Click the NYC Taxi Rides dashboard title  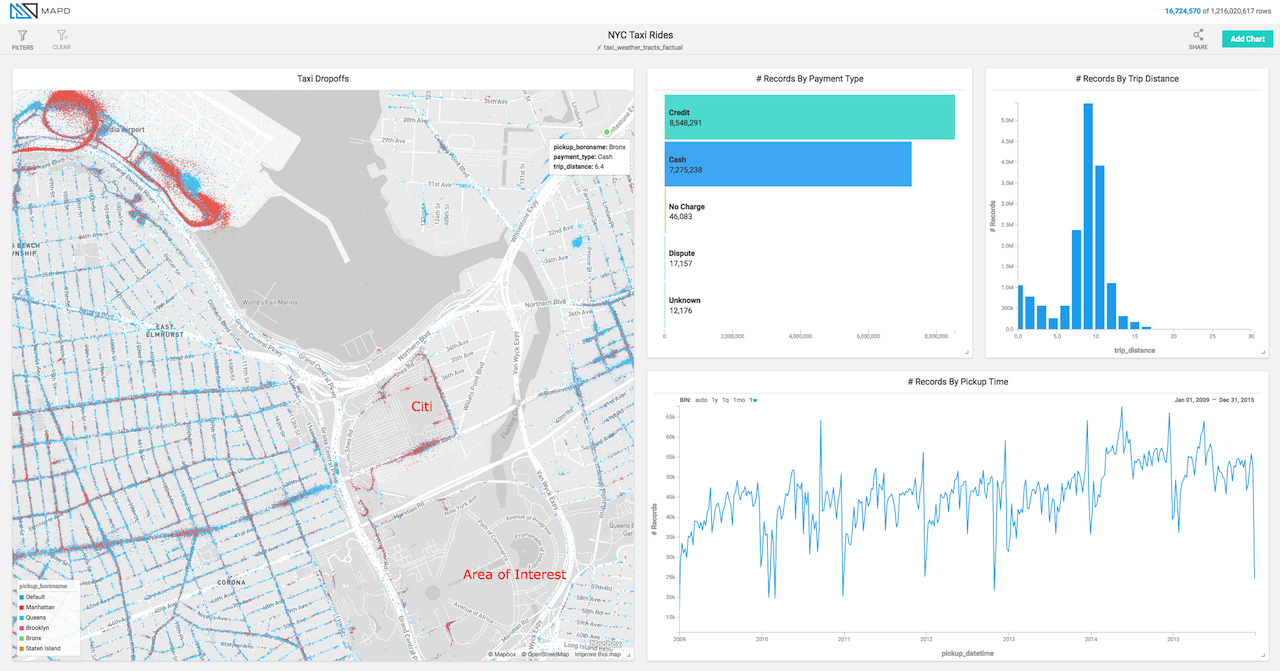point(640,35)
